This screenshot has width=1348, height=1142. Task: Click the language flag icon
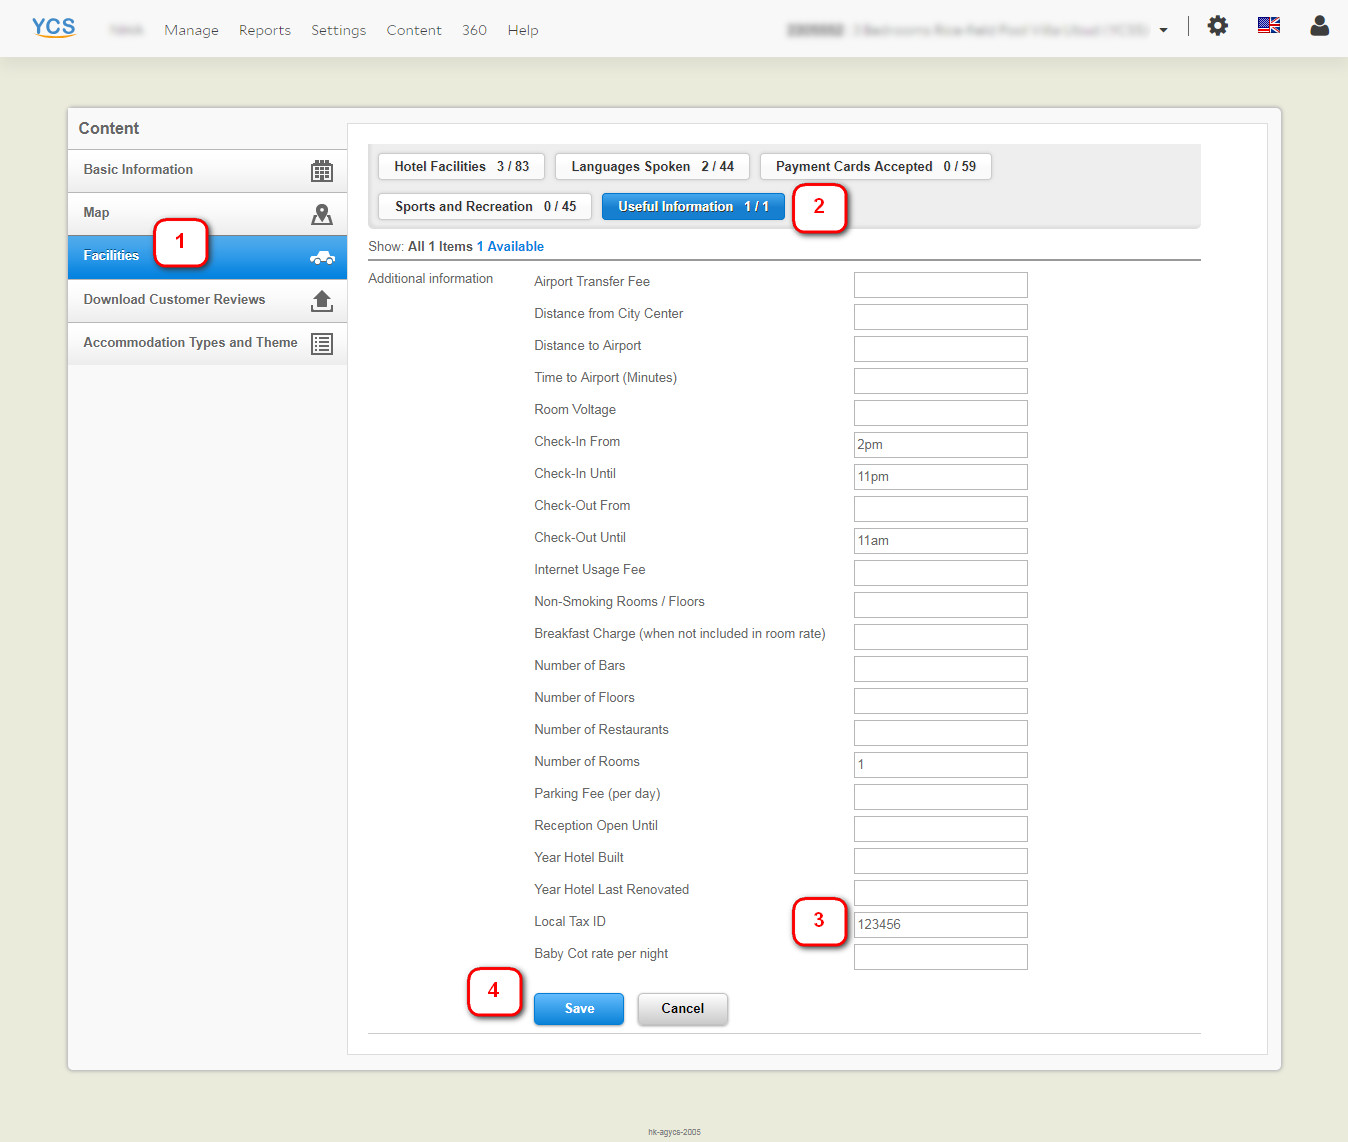1268,26
